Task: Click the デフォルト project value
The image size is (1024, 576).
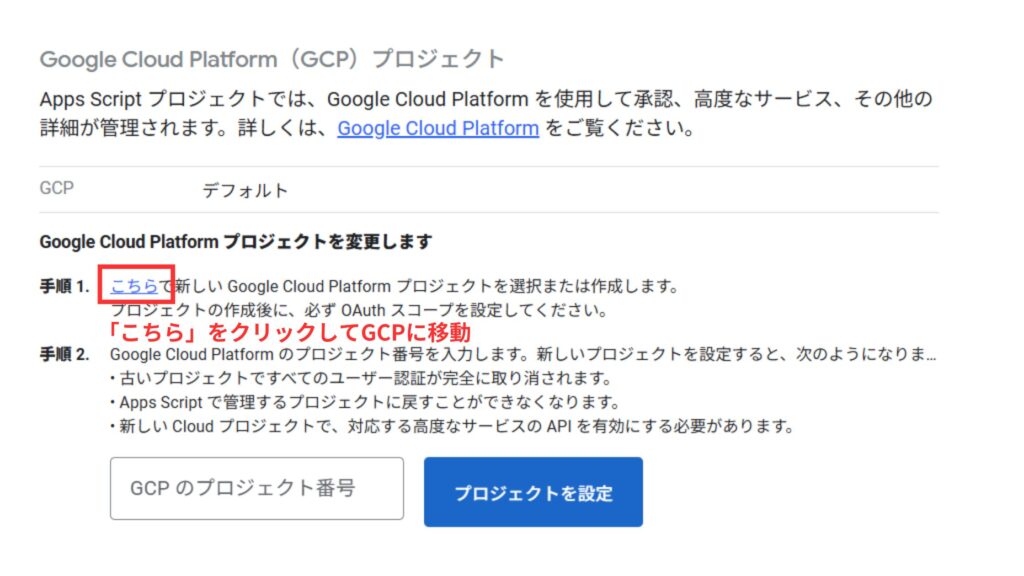Action: click(245, 191)
